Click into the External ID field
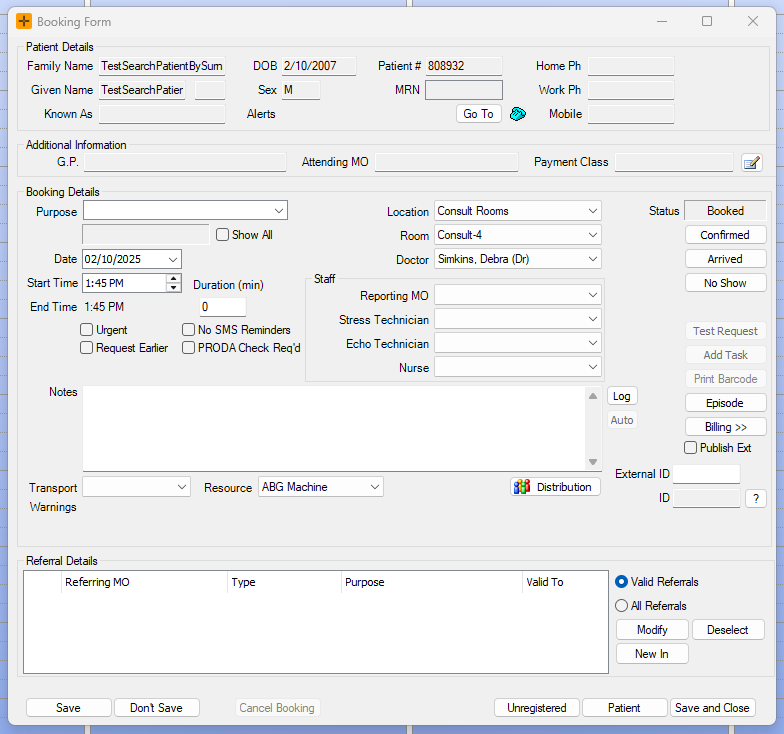Image resolution: width=784 pixels, height=734 pixels. (706, 474)
